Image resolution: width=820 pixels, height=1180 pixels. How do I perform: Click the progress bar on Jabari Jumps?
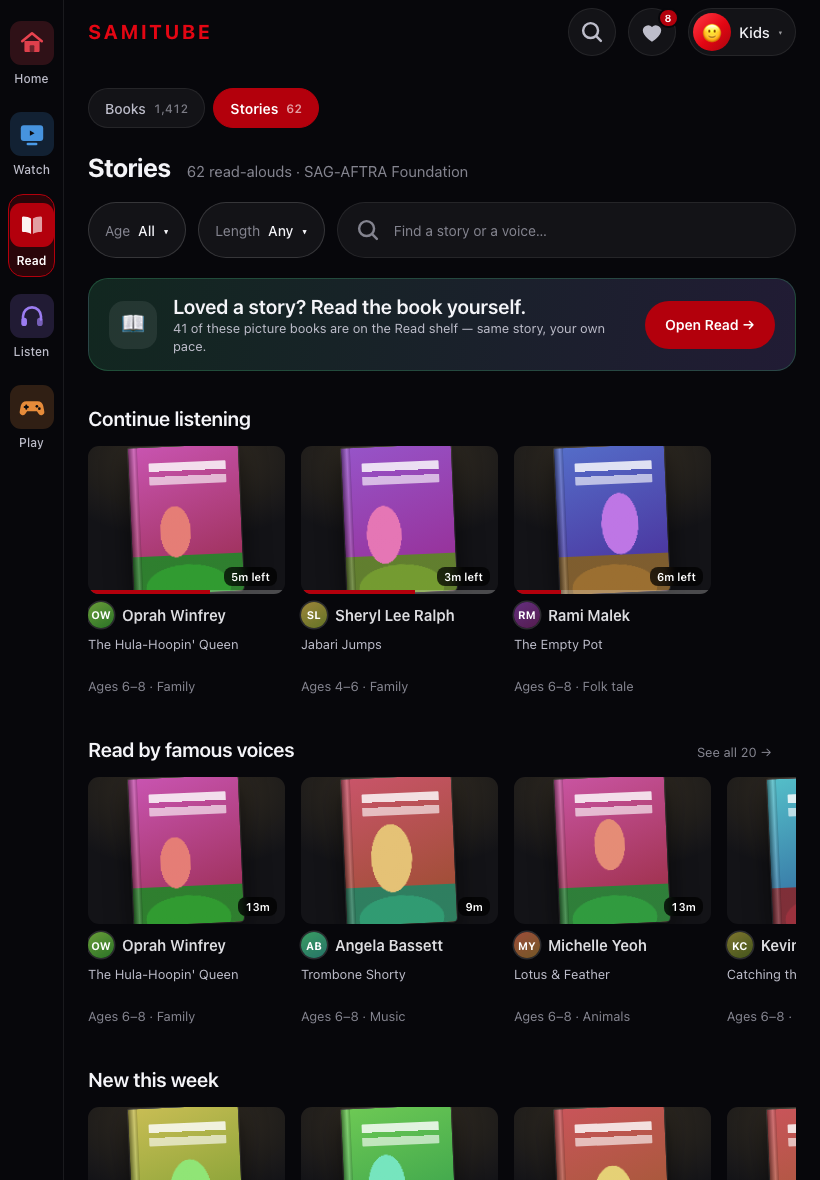399,592
